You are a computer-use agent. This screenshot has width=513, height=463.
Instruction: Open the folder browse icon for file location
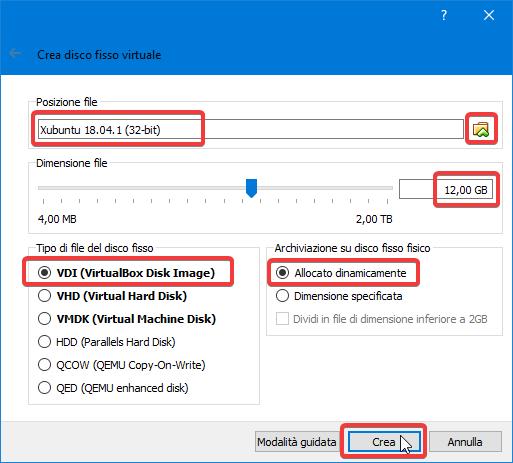pos(481,129)
